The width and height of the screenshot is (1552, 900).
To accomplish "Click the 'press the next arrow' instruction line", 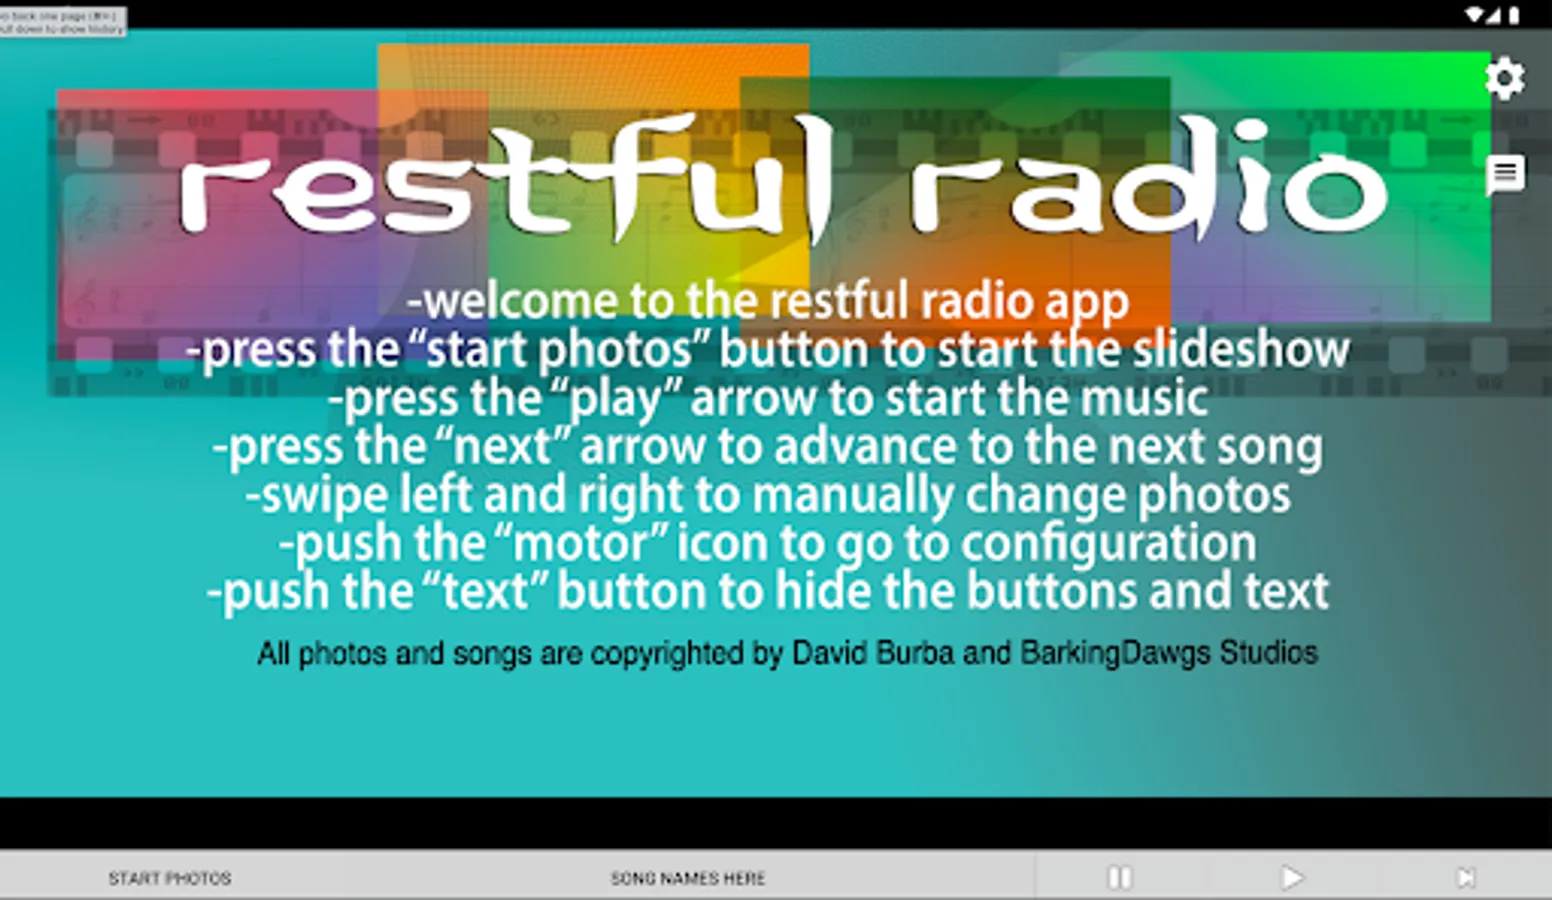I will coord(768,447).
